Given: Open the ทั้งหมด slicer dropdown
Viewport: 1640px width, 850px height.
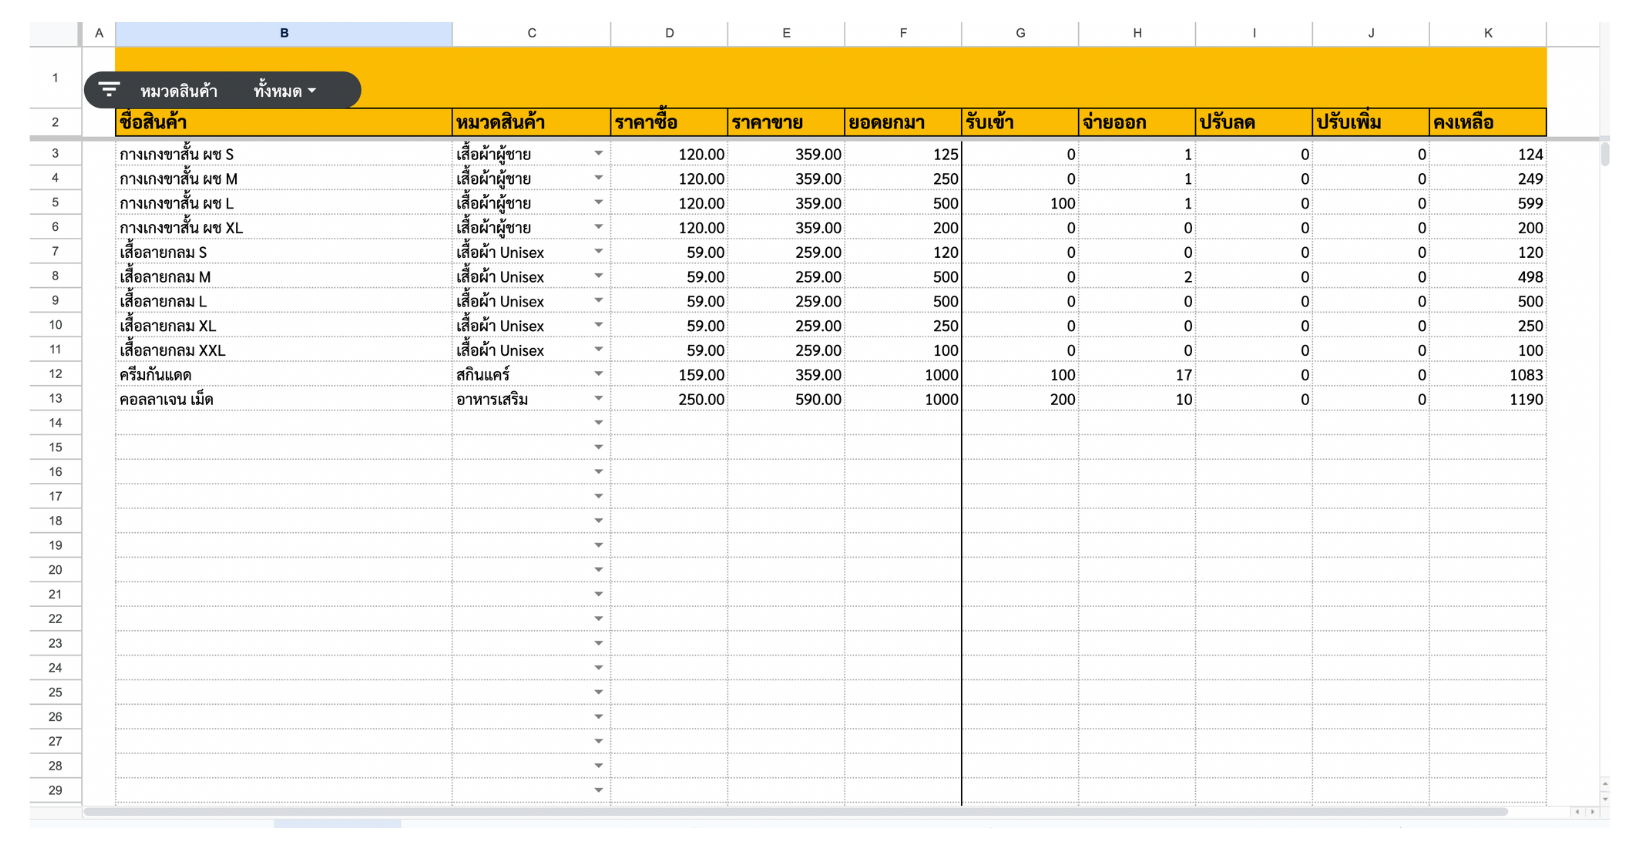Looking at the screenshot, I should click(285, 91).
